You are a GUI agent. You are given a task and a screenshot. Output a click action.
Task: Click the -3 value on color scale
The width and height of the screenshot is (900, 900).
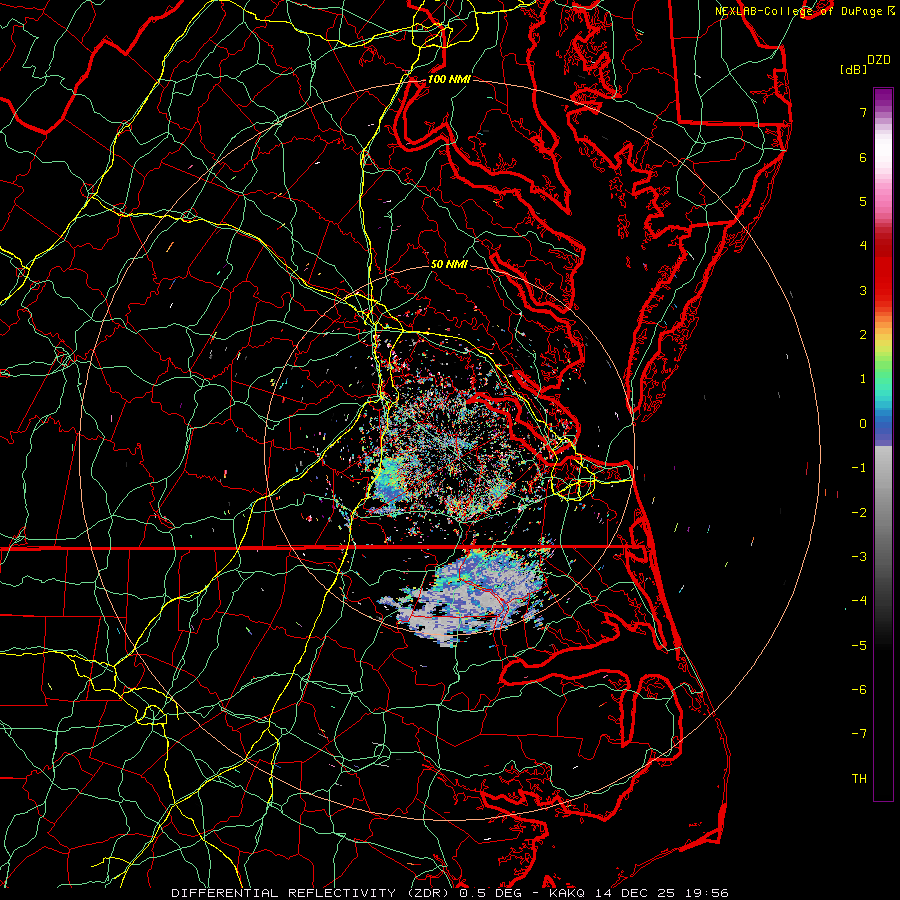859,556
